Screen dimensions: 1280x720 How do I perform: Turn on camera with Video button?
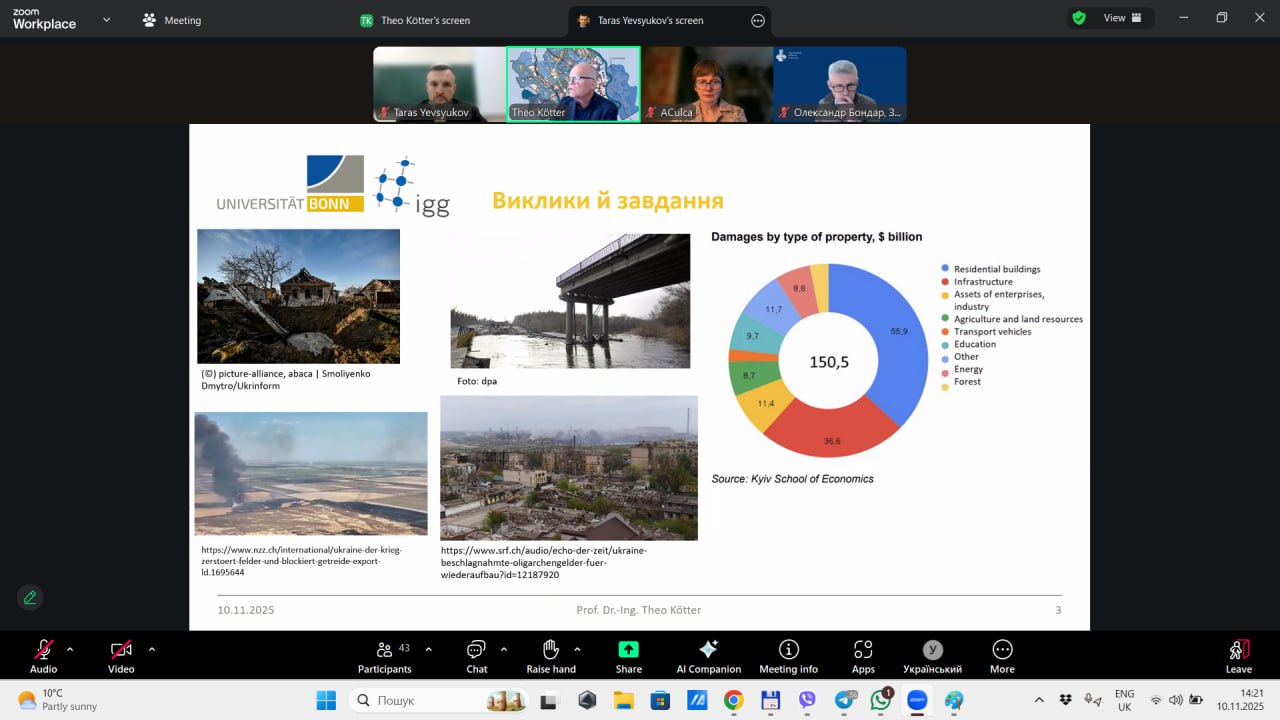click(x=121, y=655)
